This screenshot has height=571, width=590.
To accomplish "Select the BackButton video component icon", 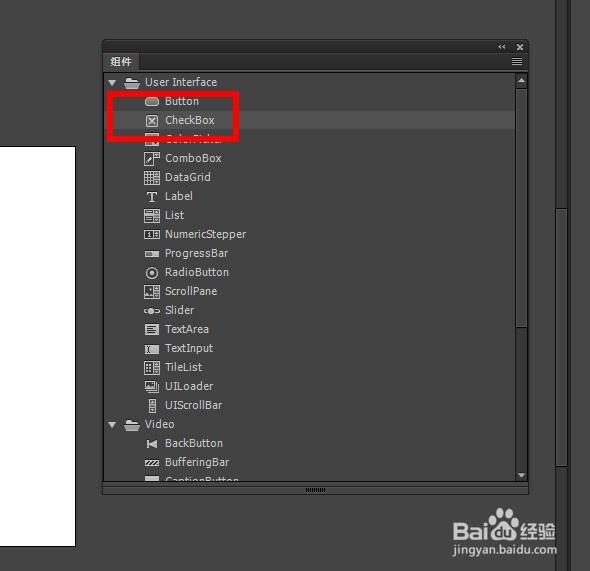I will coord(152,444).
